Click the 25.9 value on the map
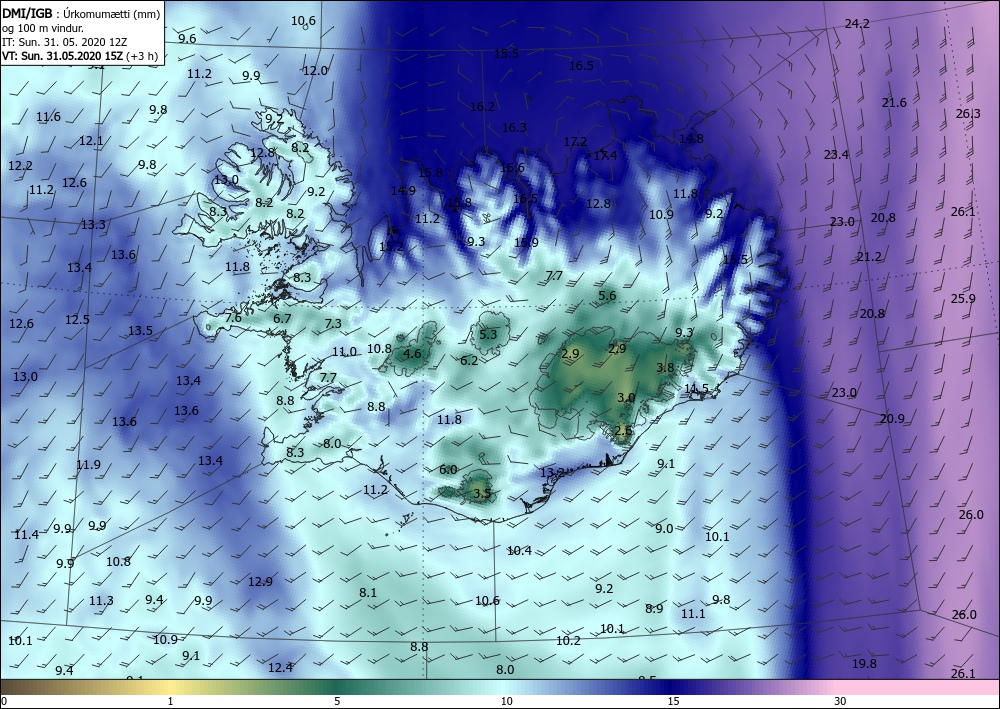 (x=963, y=298)
